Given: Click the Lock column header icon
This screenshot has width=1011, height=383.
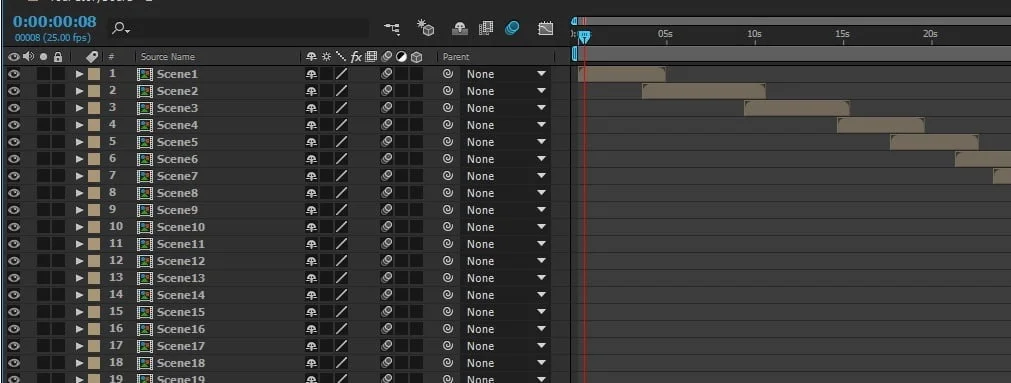Looking at the screenshot, I should coord(58,57).
